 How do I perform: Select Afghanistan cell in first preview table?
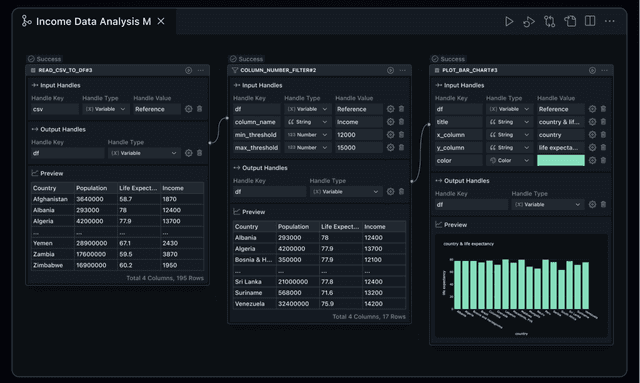[x=53, y=199]
